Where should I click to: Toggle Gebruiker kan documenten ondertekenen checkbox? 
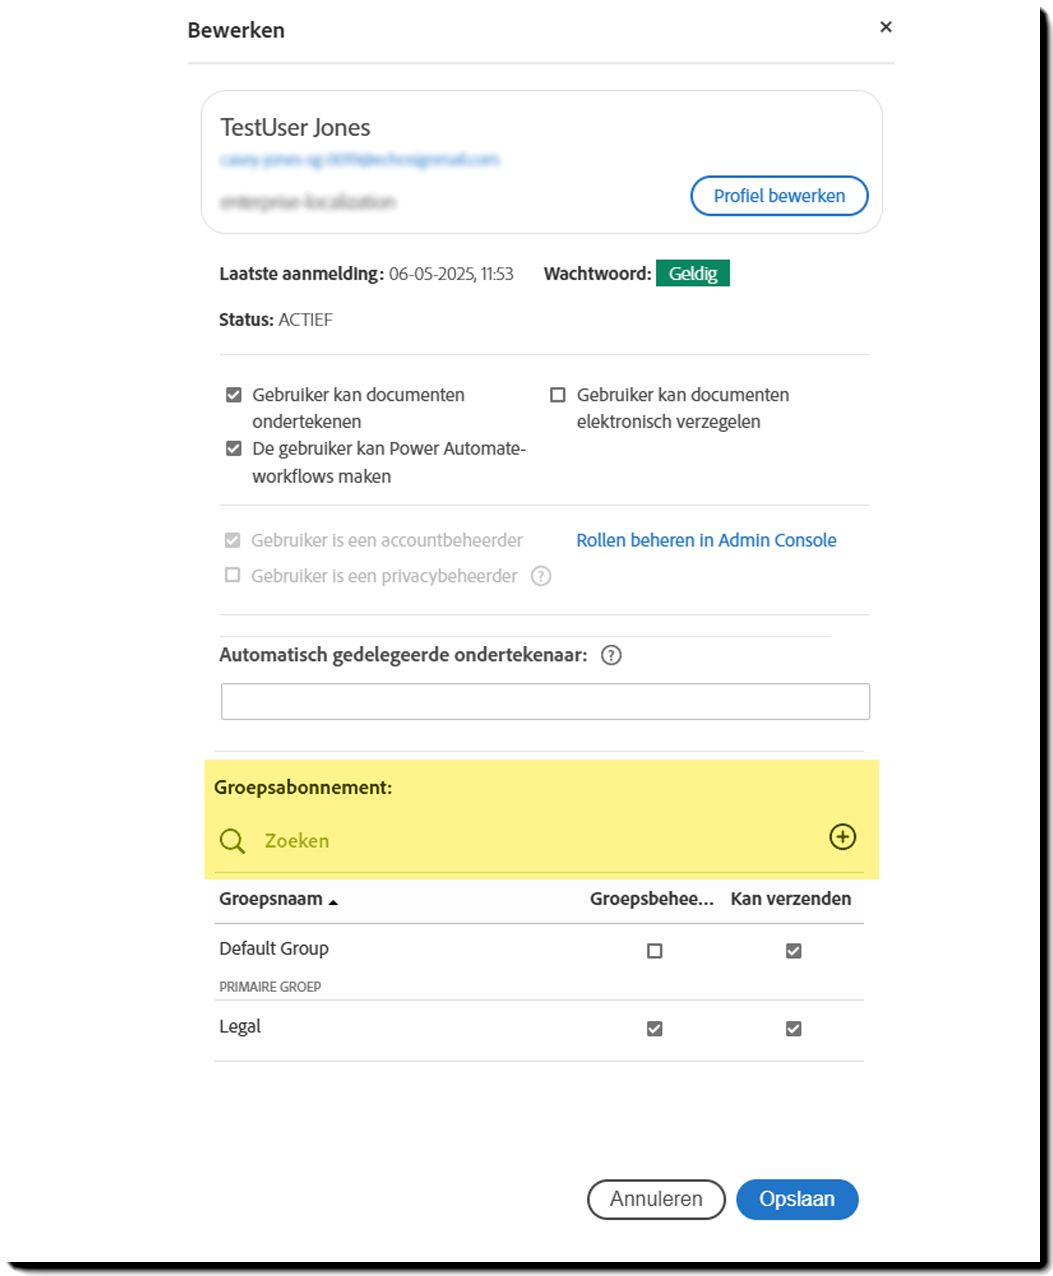coord(233,395)
